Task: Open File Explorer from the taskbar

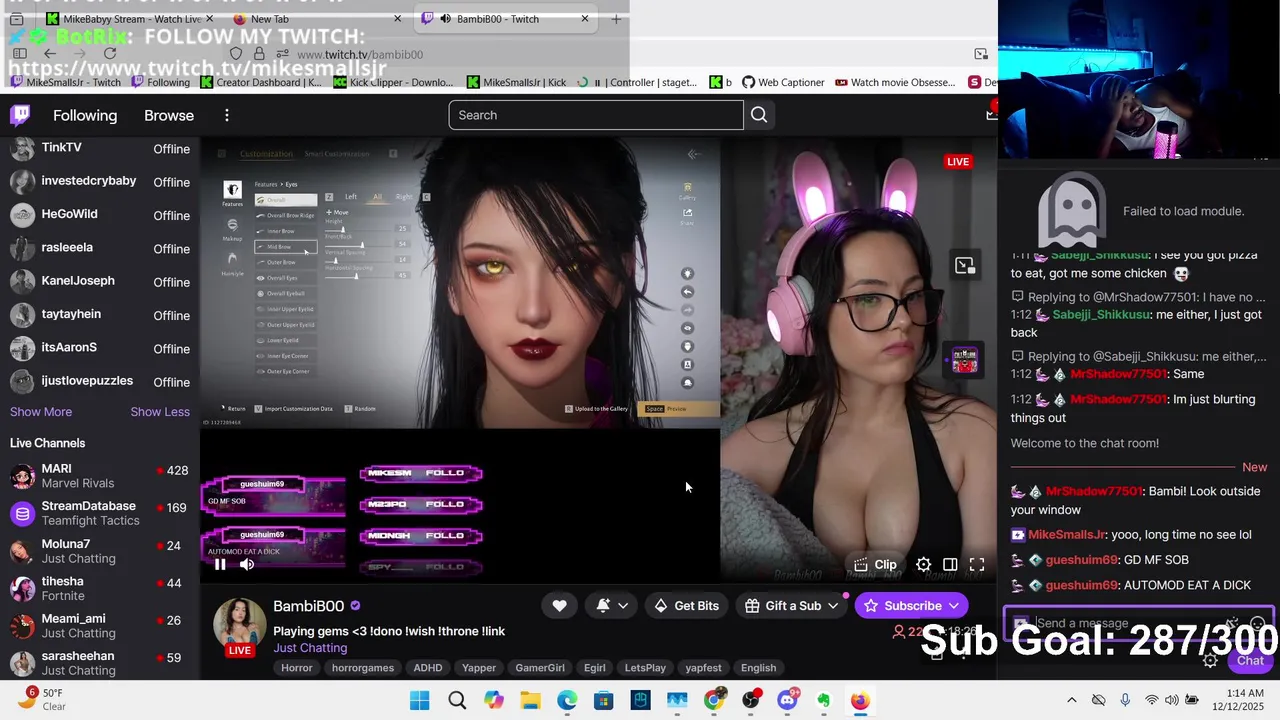Action: tap(530, 700)
